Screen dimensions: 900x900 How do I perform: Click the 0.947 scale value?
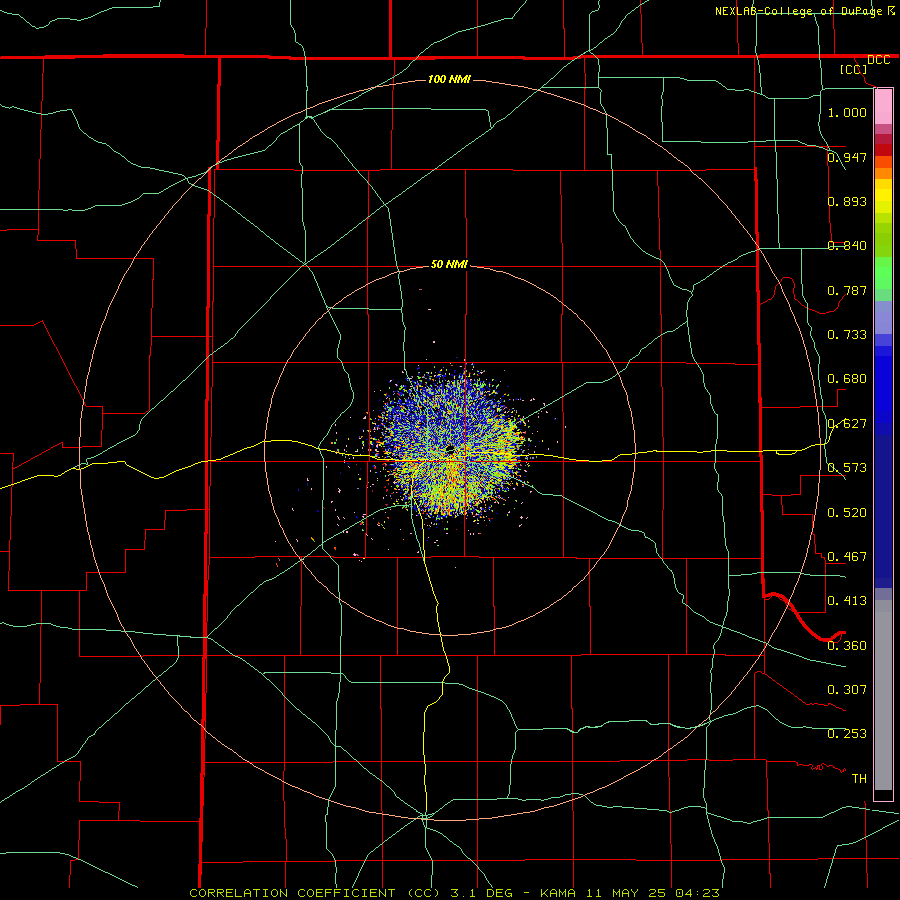[847, 157]
